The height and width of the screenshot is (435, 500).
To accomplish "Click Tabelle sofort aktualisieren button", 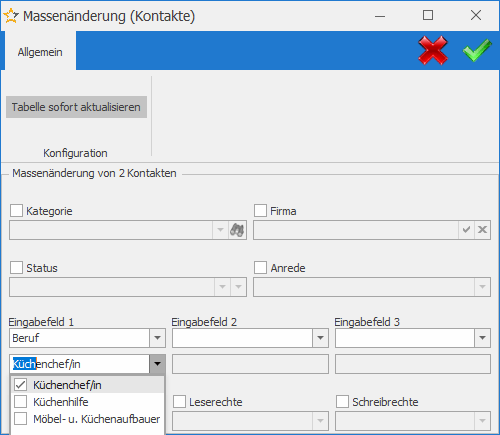I will pyautogui.click(x=76, y=107).
